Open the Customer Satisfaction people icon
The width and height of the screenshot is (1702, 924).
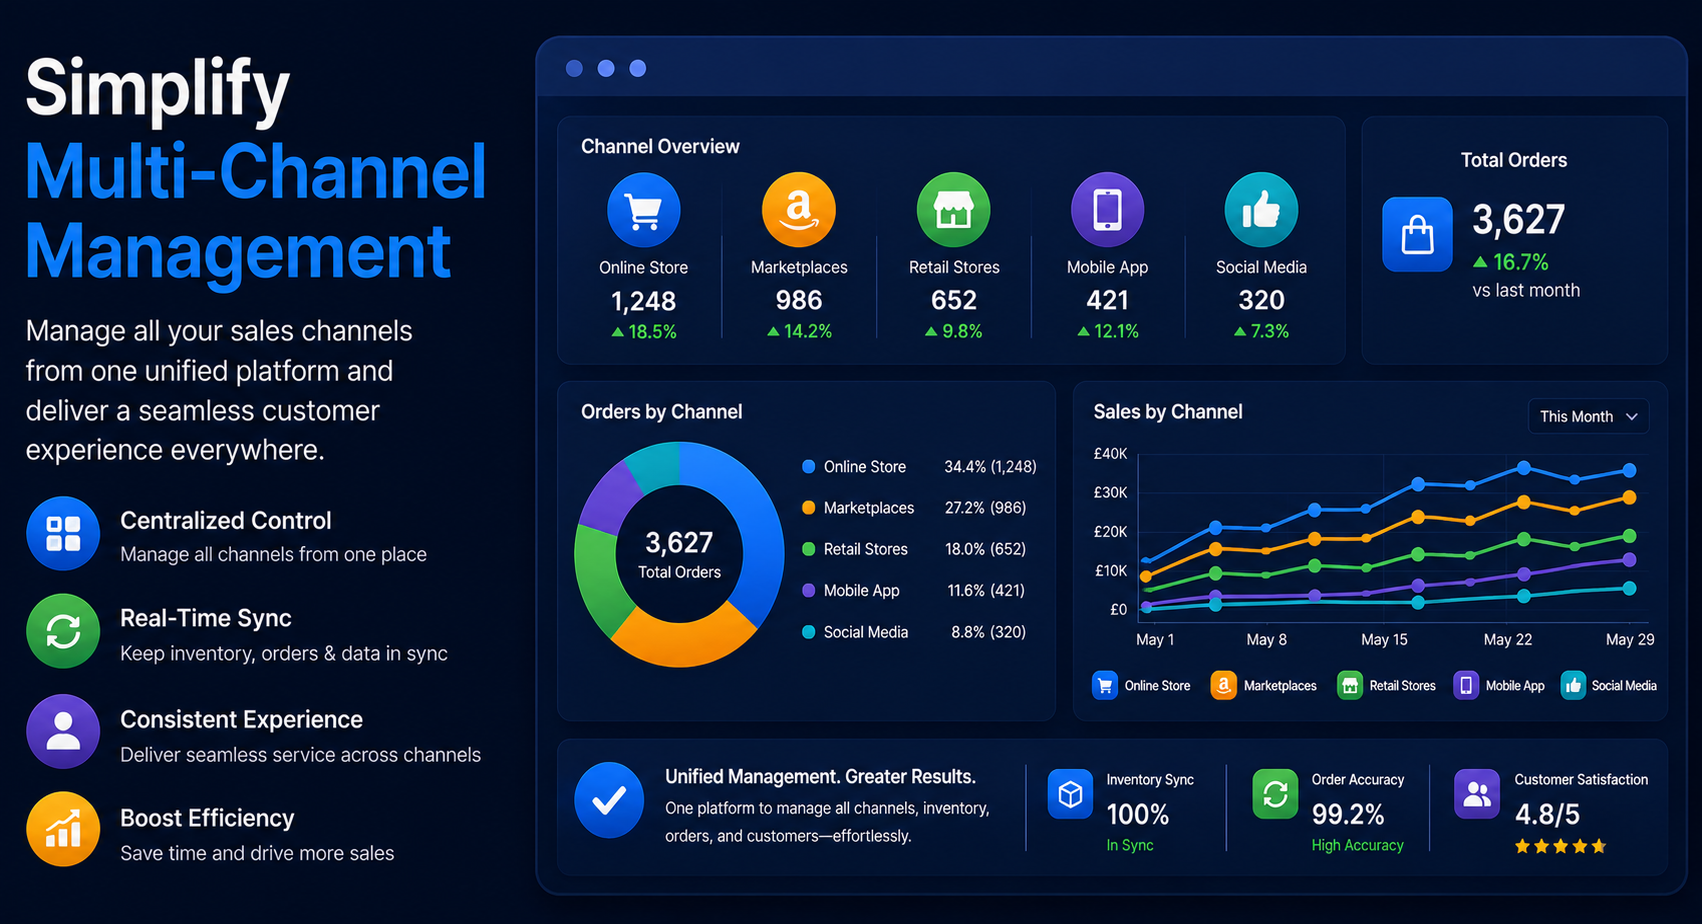pos(1477,795)
